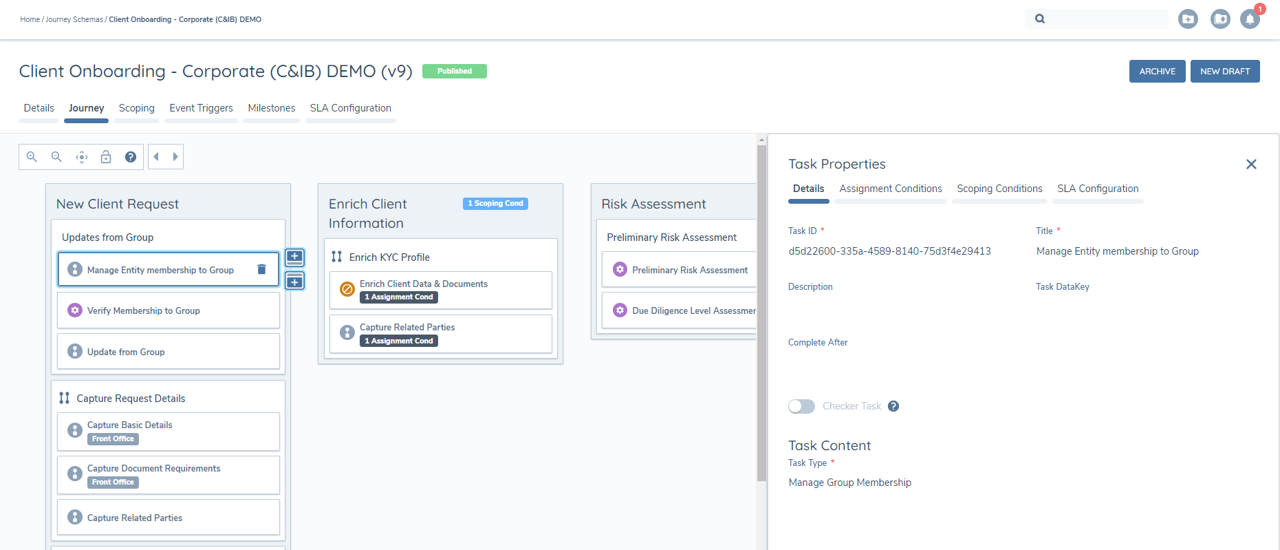Click the Capture Basic Details person icon
Viewport: 1280px width, 550px height.
click(74, 431)
